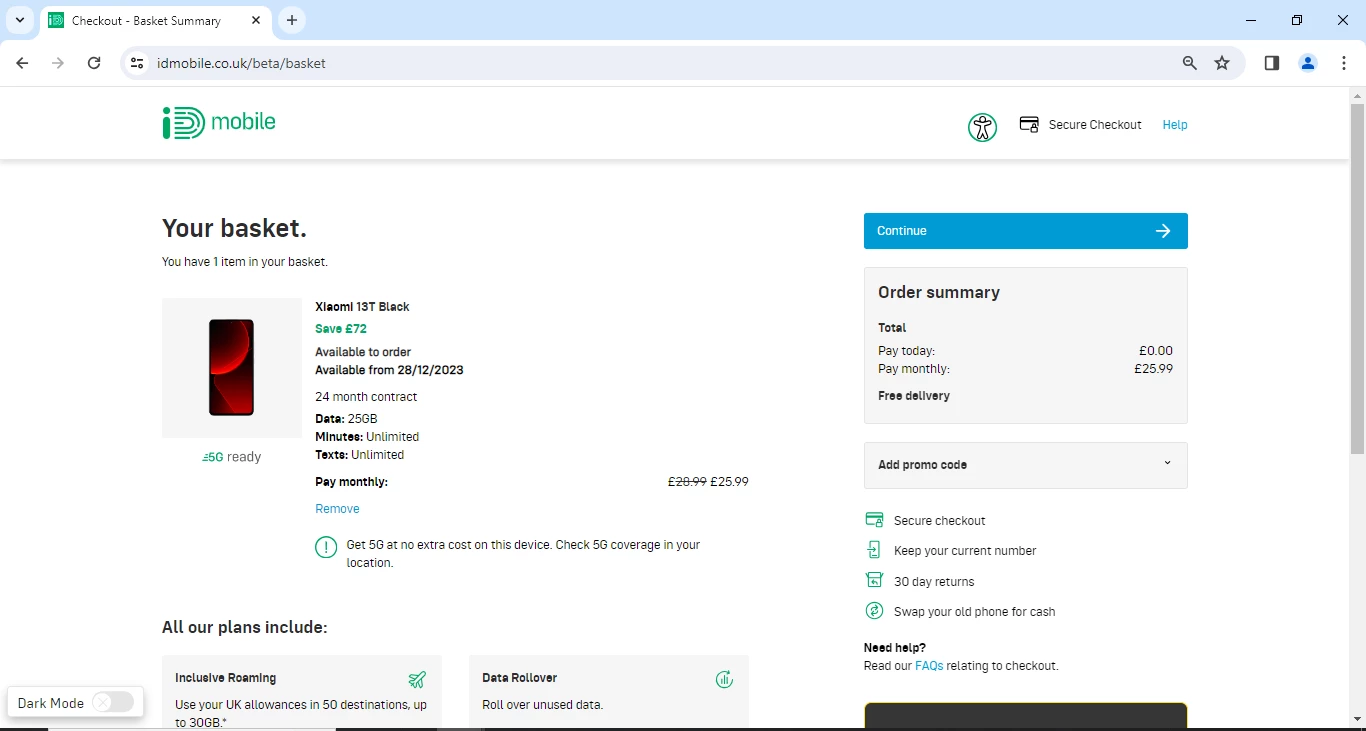Go back to the previous page

(22, 63)
